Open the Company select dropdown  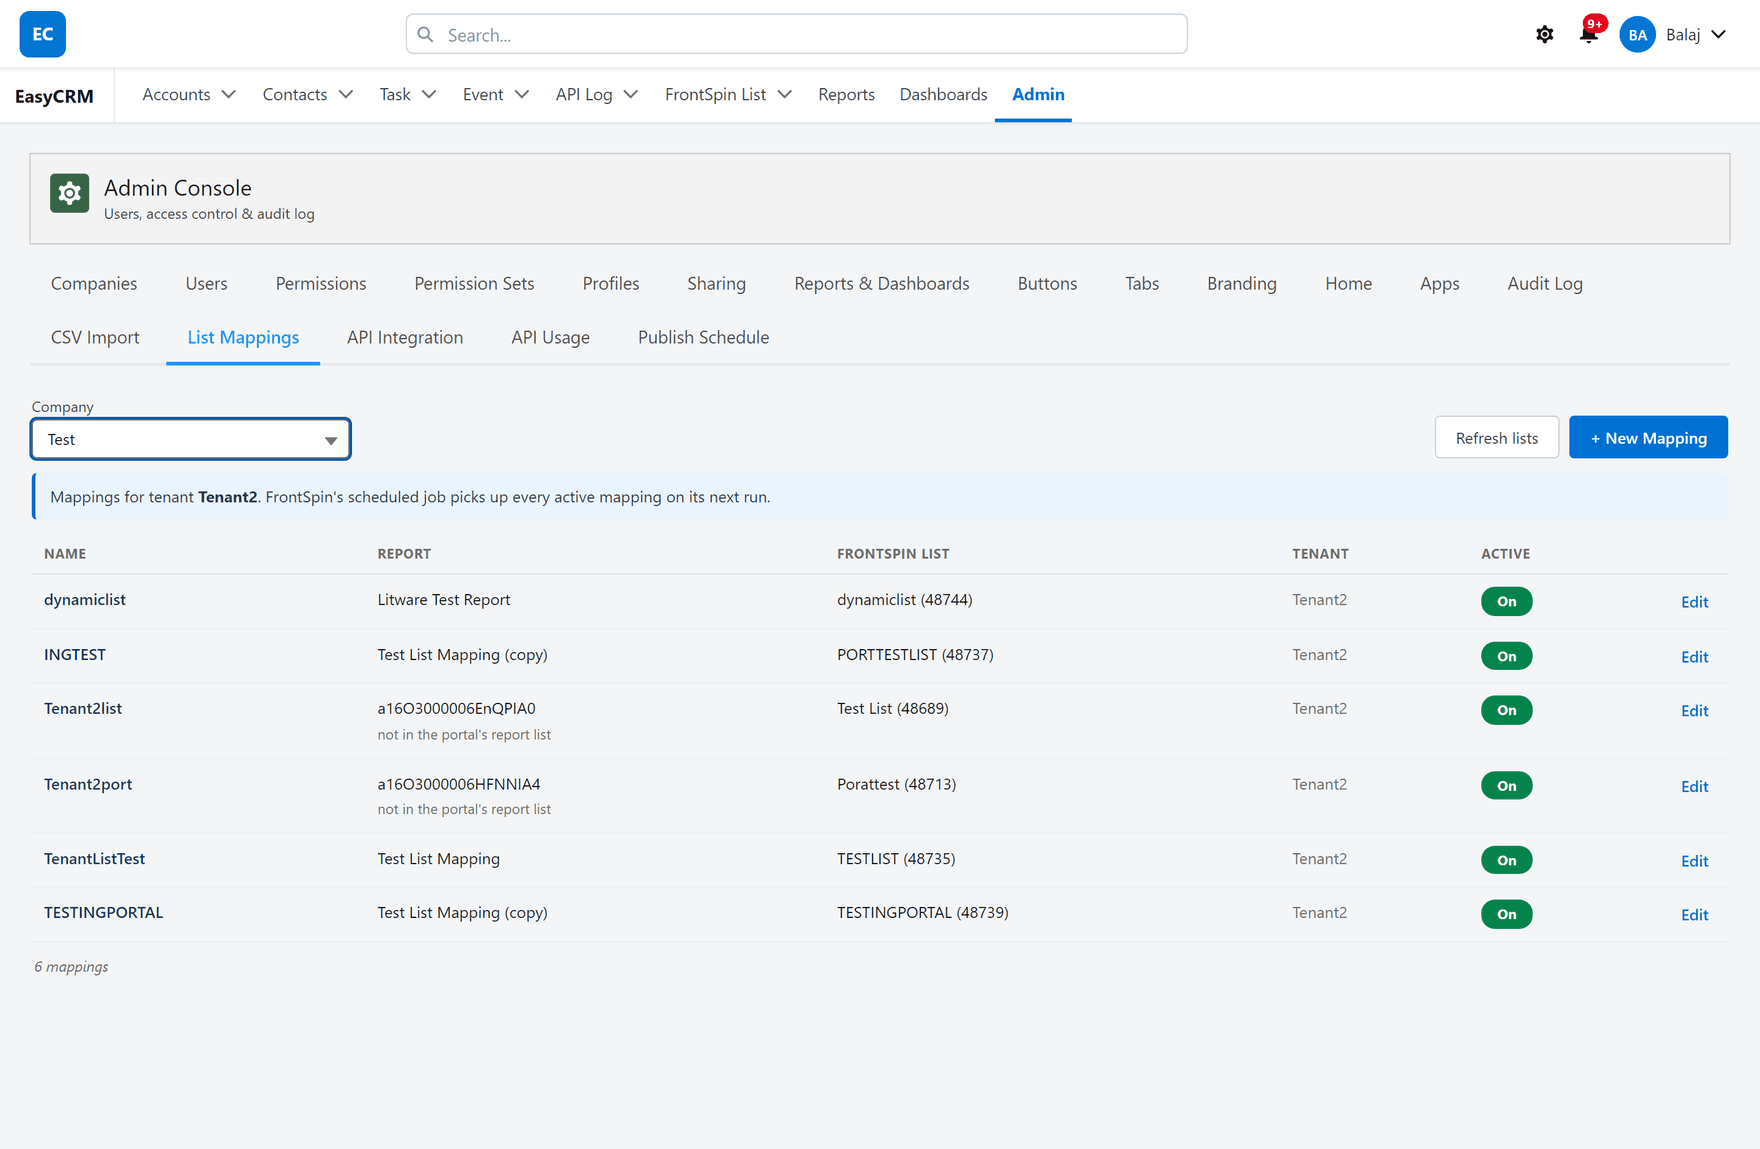(x=191, y=439)
